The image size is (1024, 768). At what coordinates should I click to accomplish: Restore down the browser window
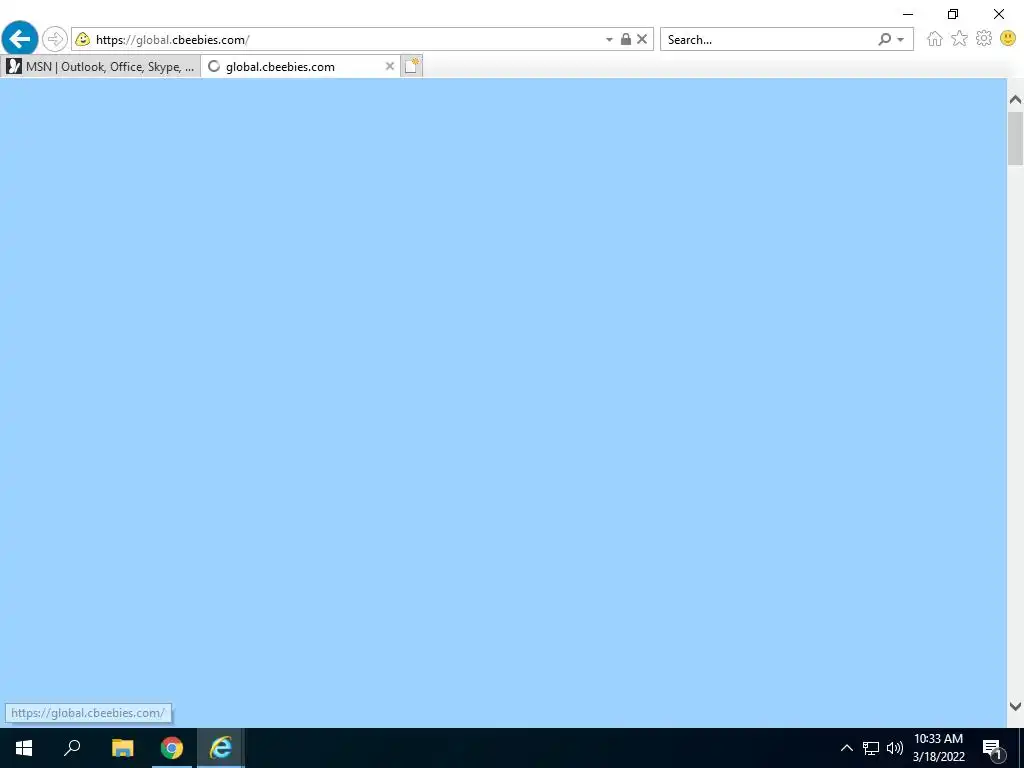(953, 14)
